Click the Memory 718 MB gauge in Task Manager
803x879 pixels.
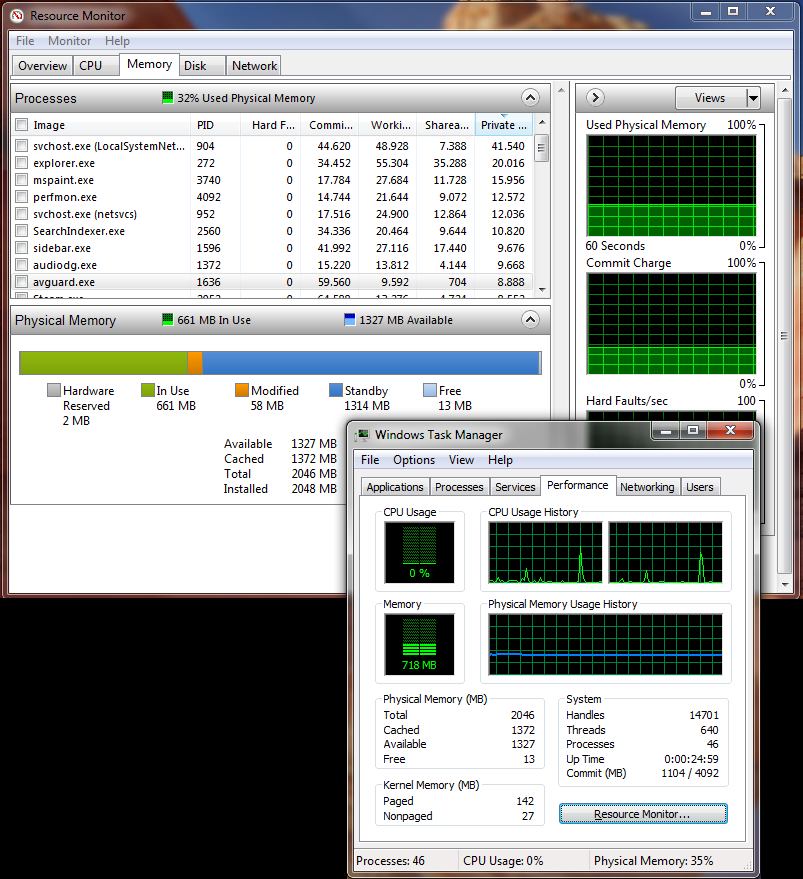pos(419,644)
